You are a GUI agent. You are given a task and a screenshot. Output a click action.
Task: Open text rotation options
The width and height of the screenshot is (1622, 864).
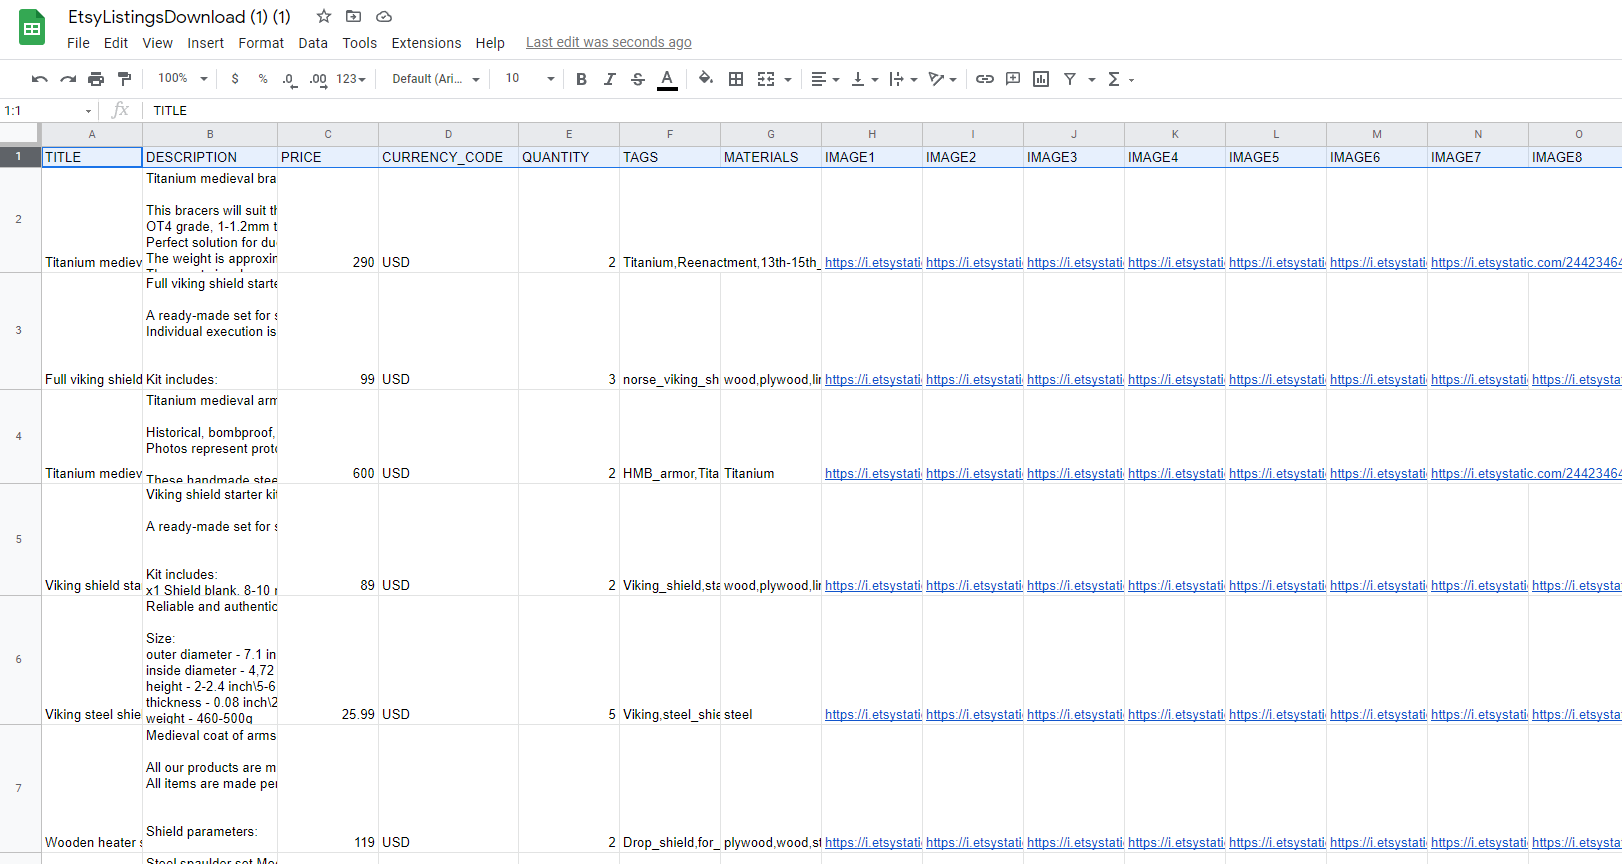click(942, 79)
